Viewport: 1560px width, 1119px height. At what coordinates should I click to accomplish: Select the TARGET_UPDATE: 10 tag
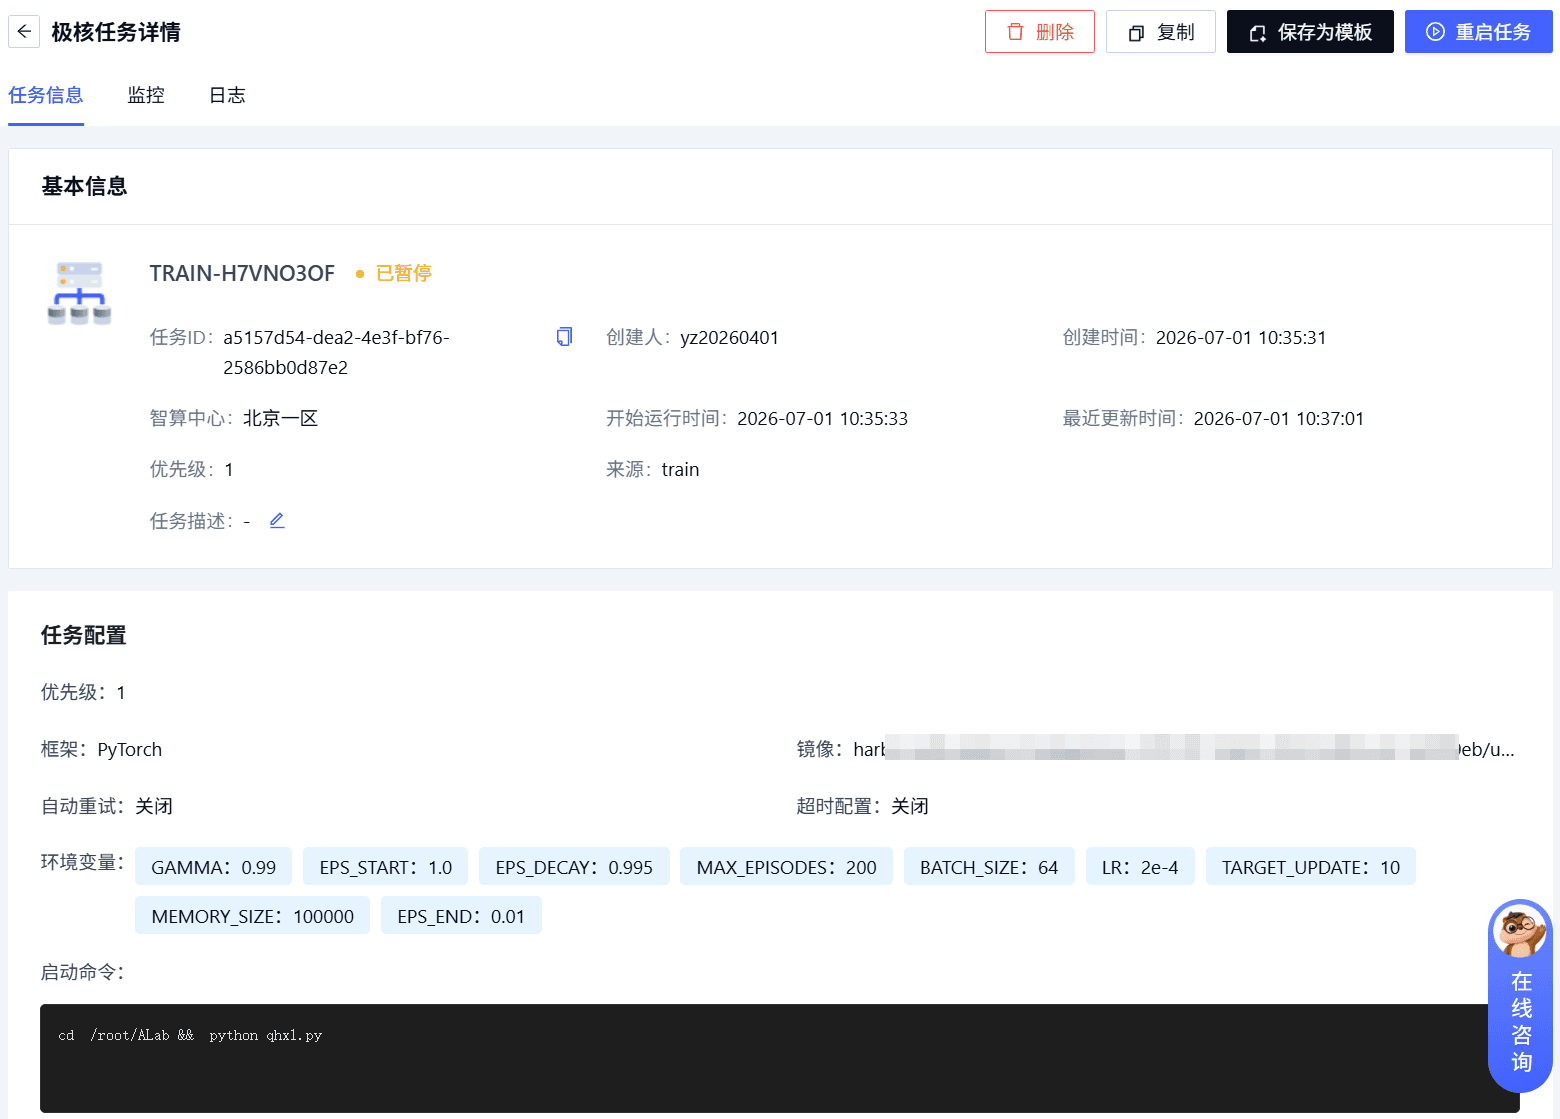coord(1311,867)
